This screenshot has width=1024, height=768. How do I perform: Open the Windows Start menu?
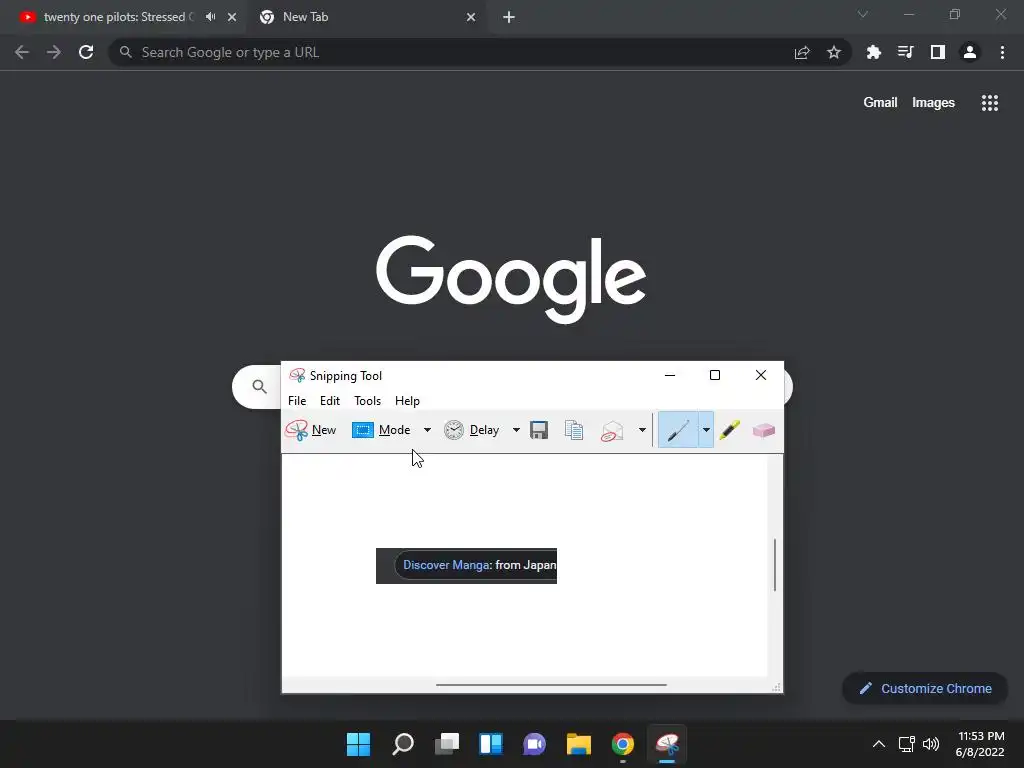358,744
